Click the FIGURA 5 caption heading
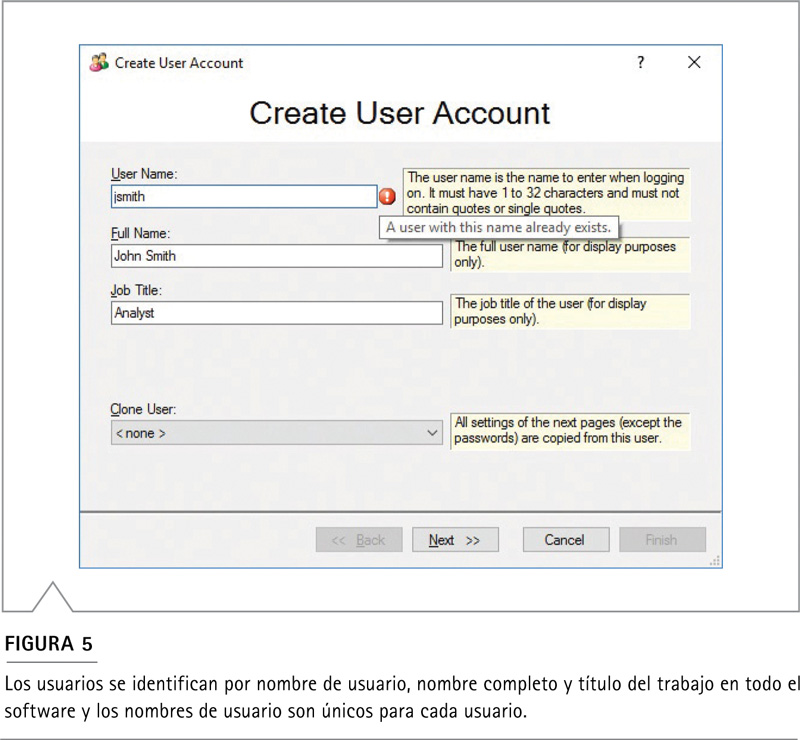 pyautogui.click(x=49, y=644)
